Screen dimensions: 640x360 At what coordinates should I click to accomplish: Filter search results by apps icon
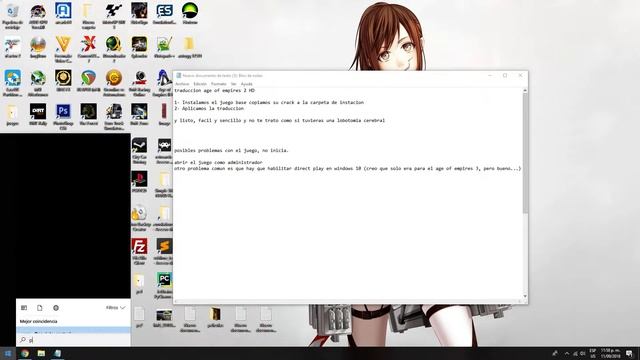point(24,308)
